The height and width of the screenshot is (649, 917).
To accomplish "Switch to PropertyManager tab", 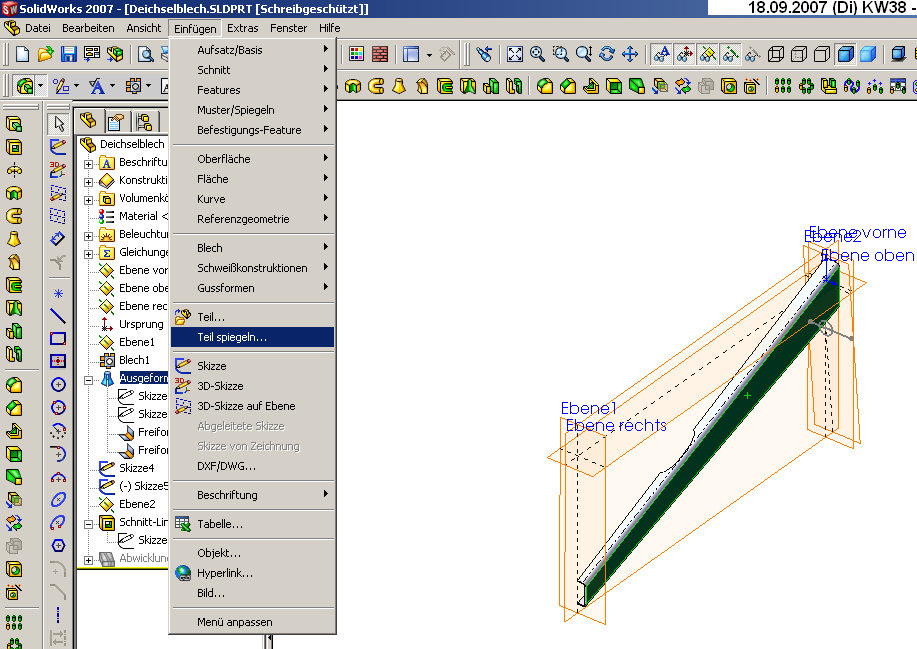I will 116,122.
